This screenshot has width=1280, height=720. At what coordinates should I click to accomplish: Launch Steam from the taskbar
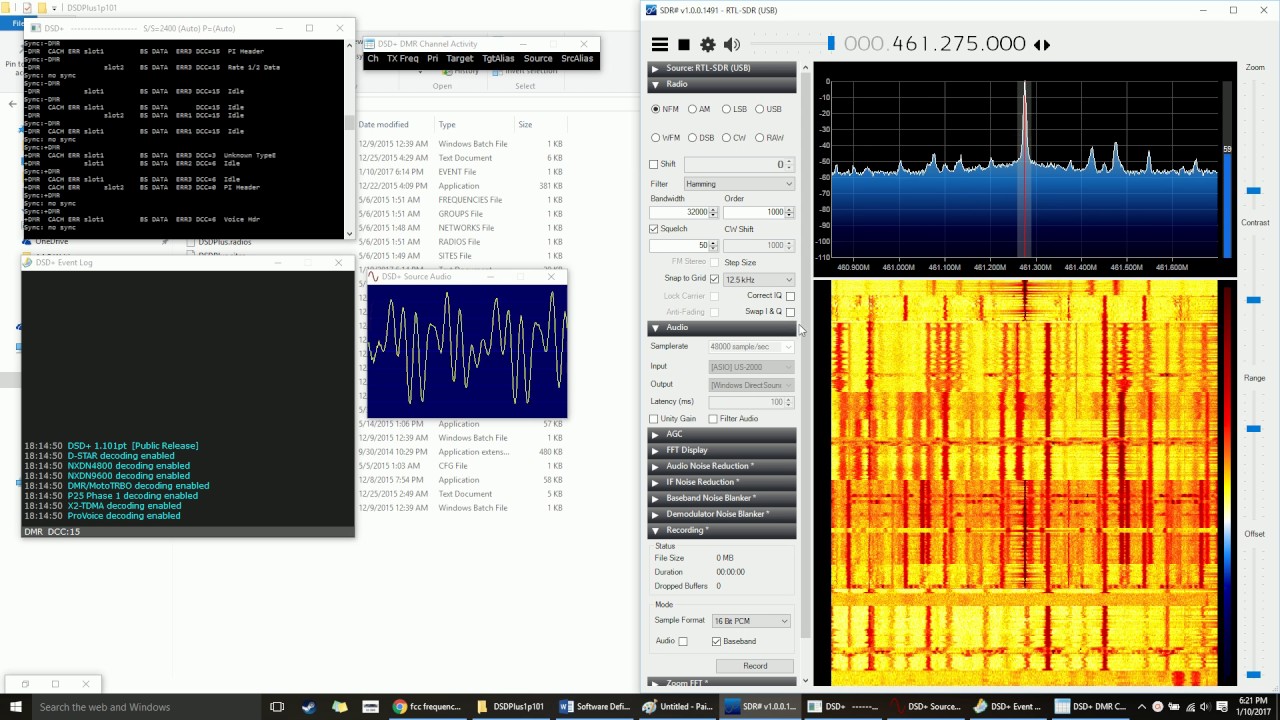pyautogui.click(x=308, y=707)
